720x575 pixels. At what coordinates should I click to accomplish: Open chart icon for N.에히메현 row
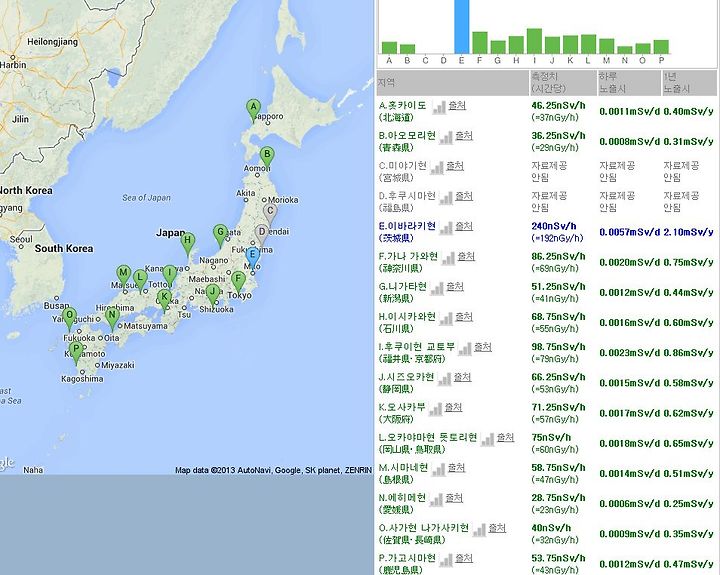[436, 500]
